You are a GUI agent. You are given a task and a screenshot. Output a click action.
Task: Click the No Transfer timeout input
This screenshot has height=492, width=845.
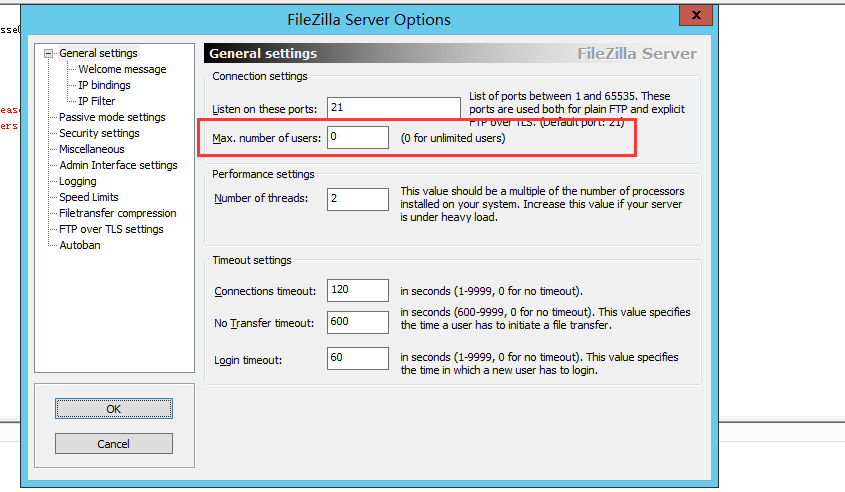[358, 322]
